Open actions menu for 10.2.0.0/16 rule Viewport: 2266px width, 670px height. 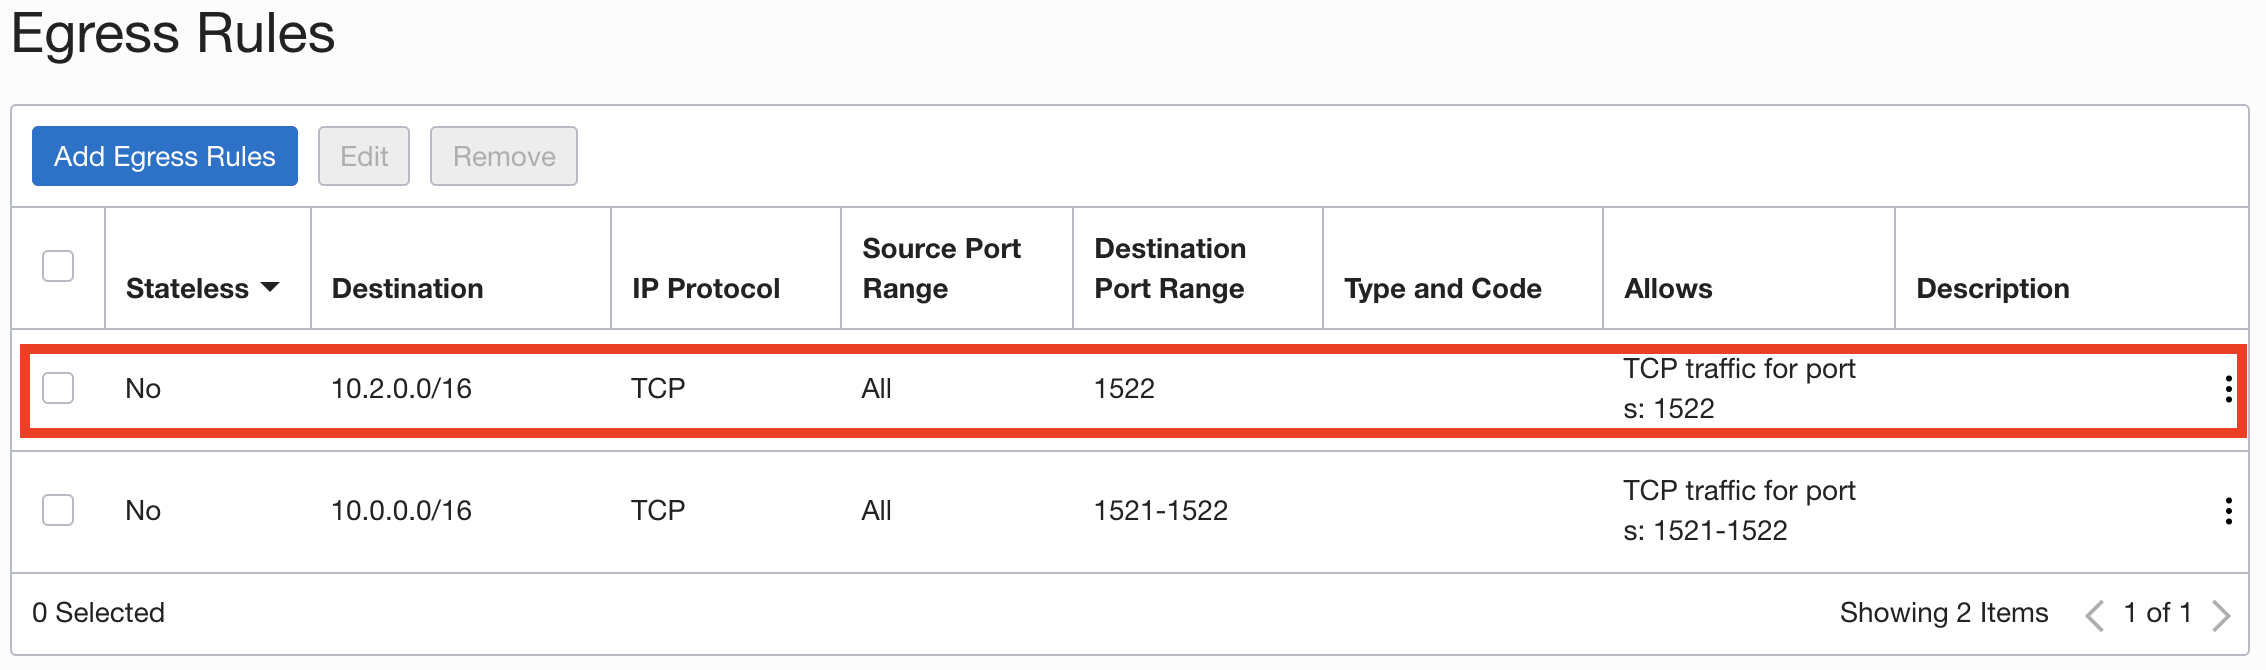(2228, 389)
